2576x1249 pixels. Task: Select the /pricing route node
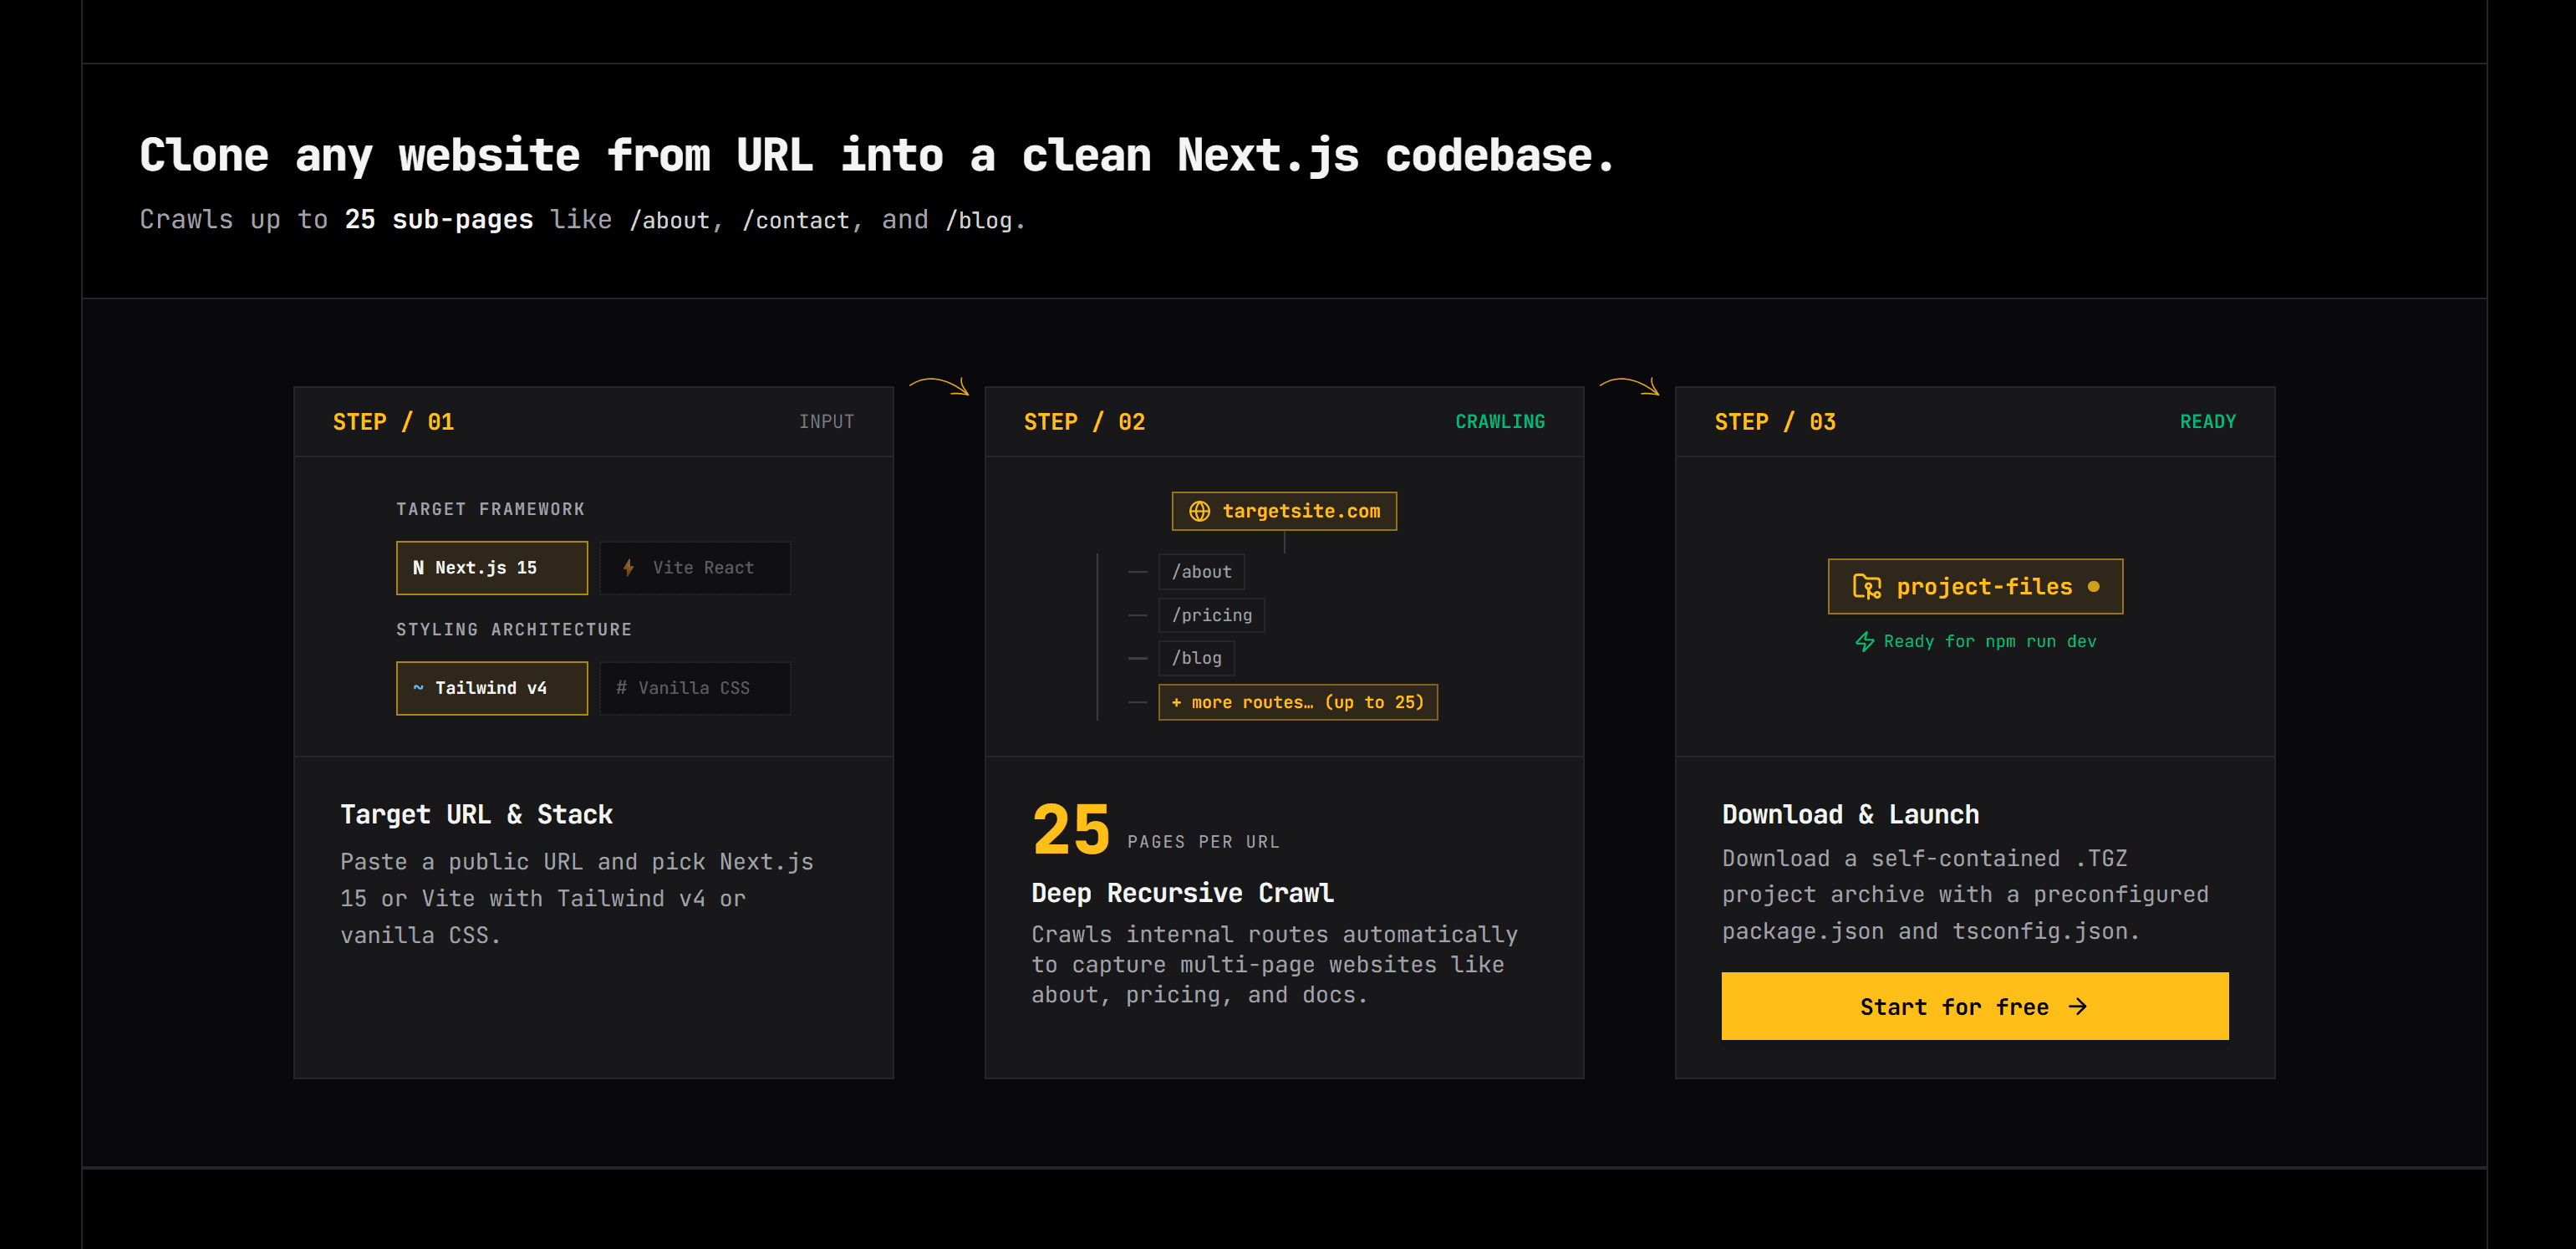coord(1211,615)
